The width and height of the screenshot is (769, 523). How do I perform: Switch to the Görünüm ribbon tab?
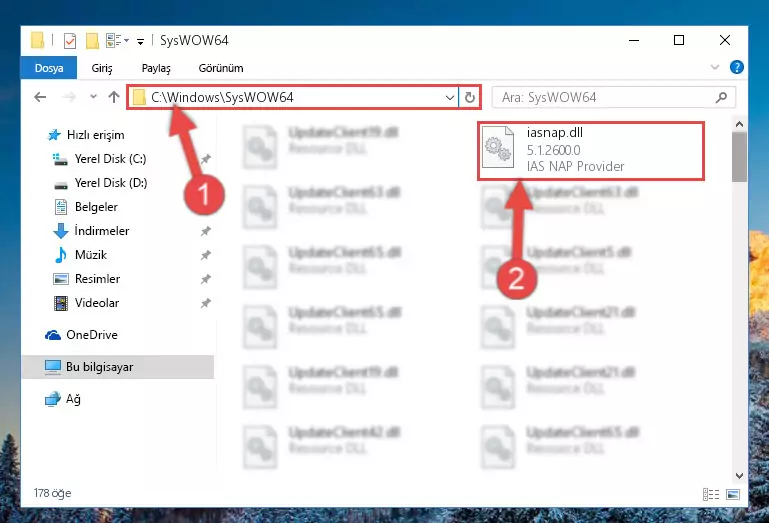click(221, 68)
